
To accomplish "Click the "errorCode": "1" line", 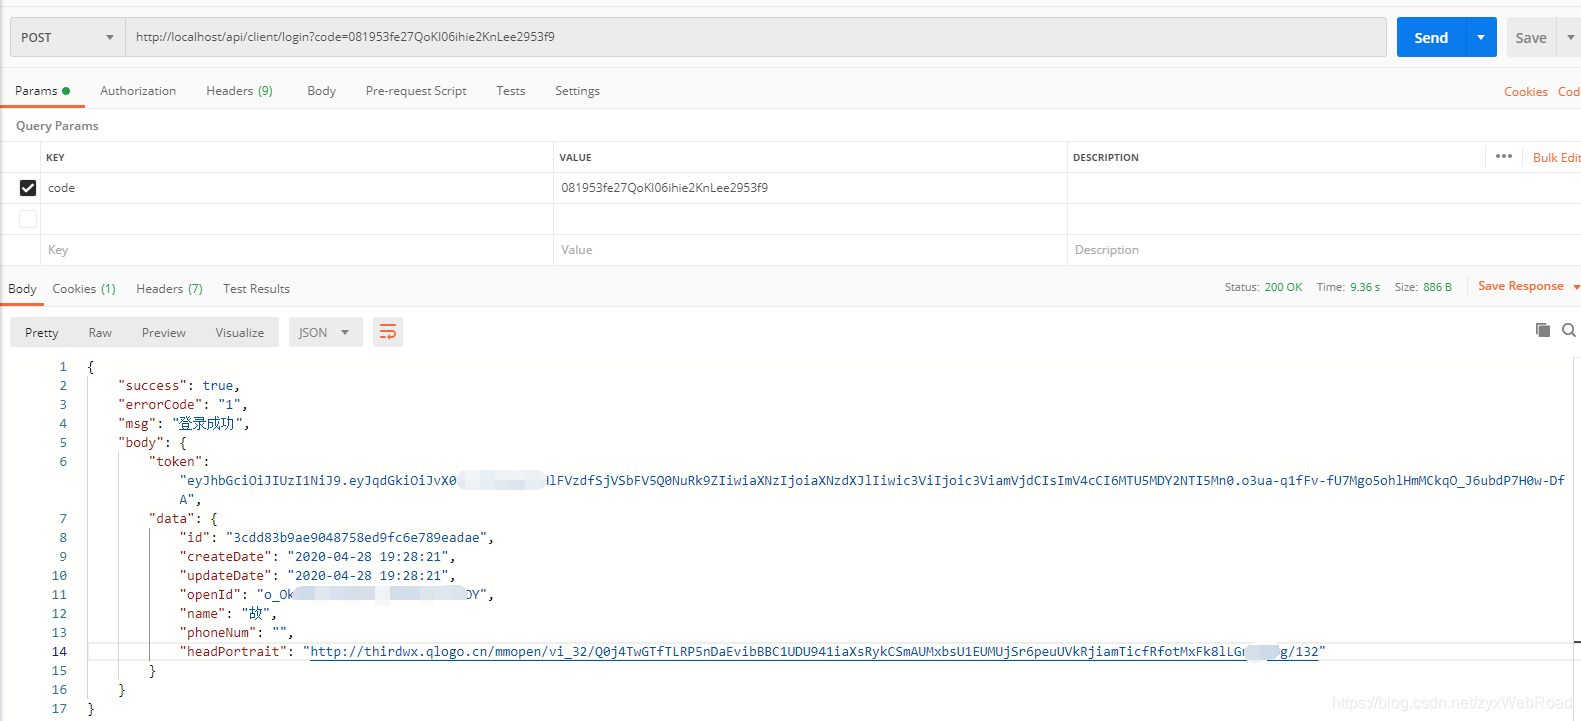I will tap(183, 405).
